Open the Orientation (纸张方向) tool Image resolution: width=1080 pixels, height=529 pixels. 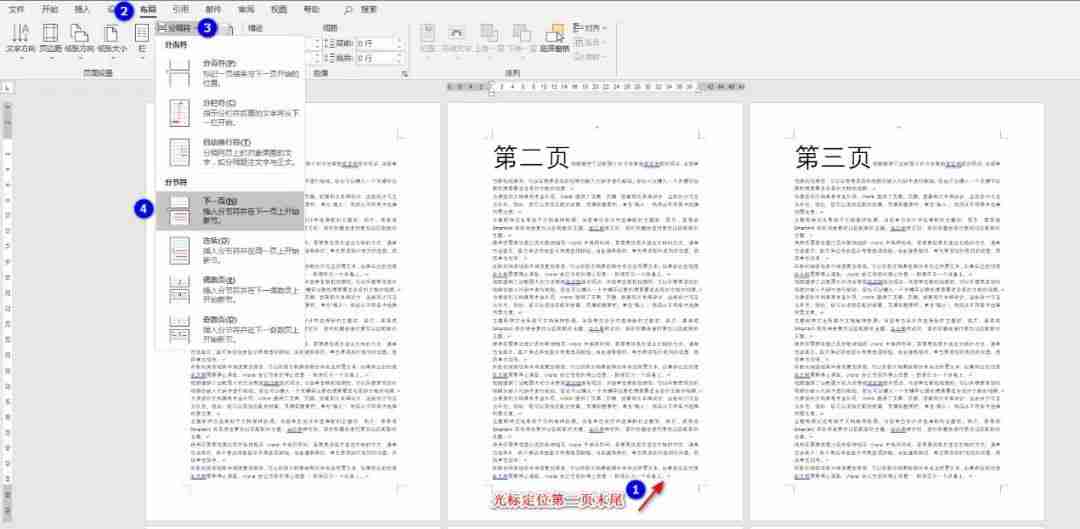(x=80, y=38)
